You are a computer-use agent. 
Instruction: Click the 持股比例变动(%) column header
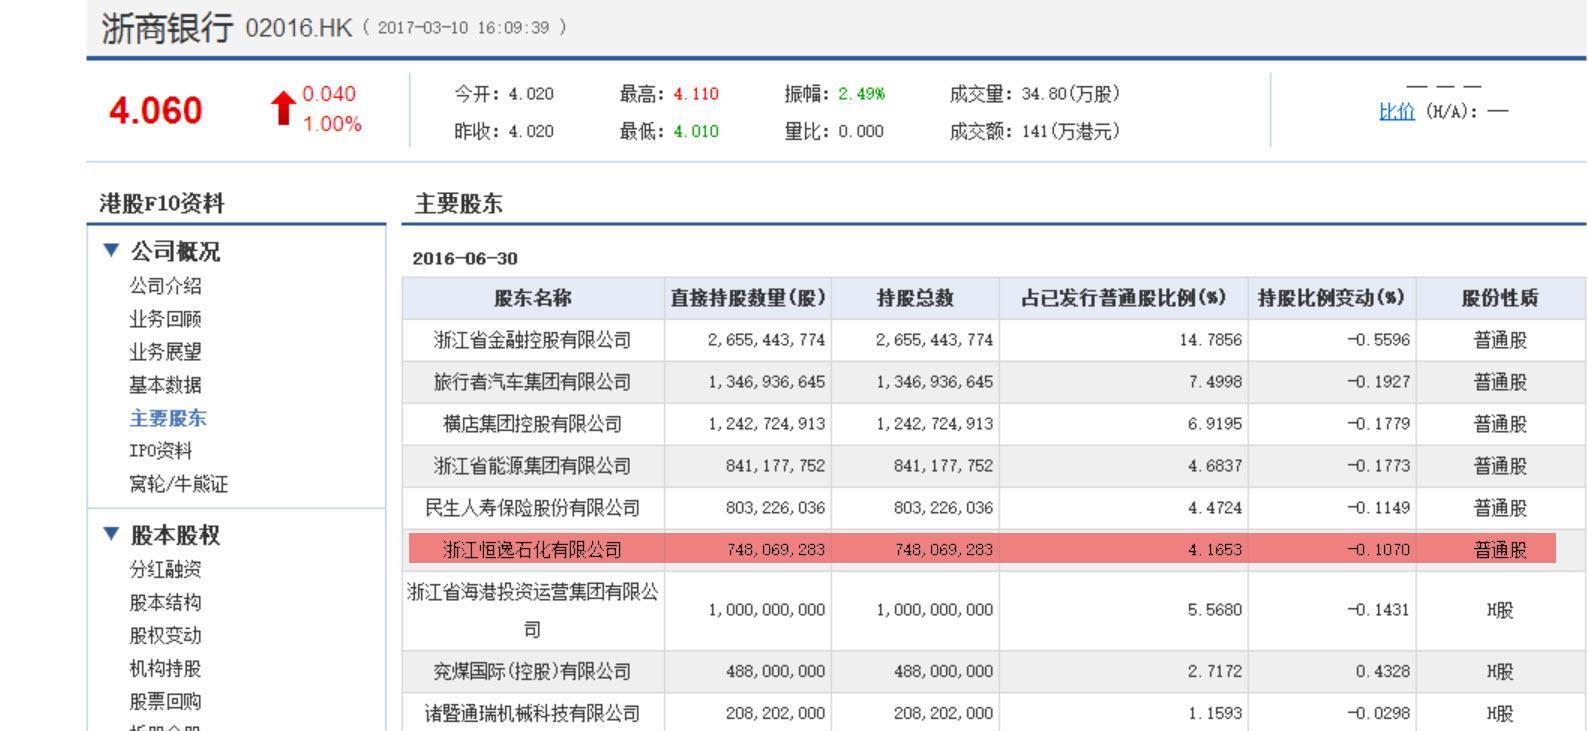(1332, 298)
